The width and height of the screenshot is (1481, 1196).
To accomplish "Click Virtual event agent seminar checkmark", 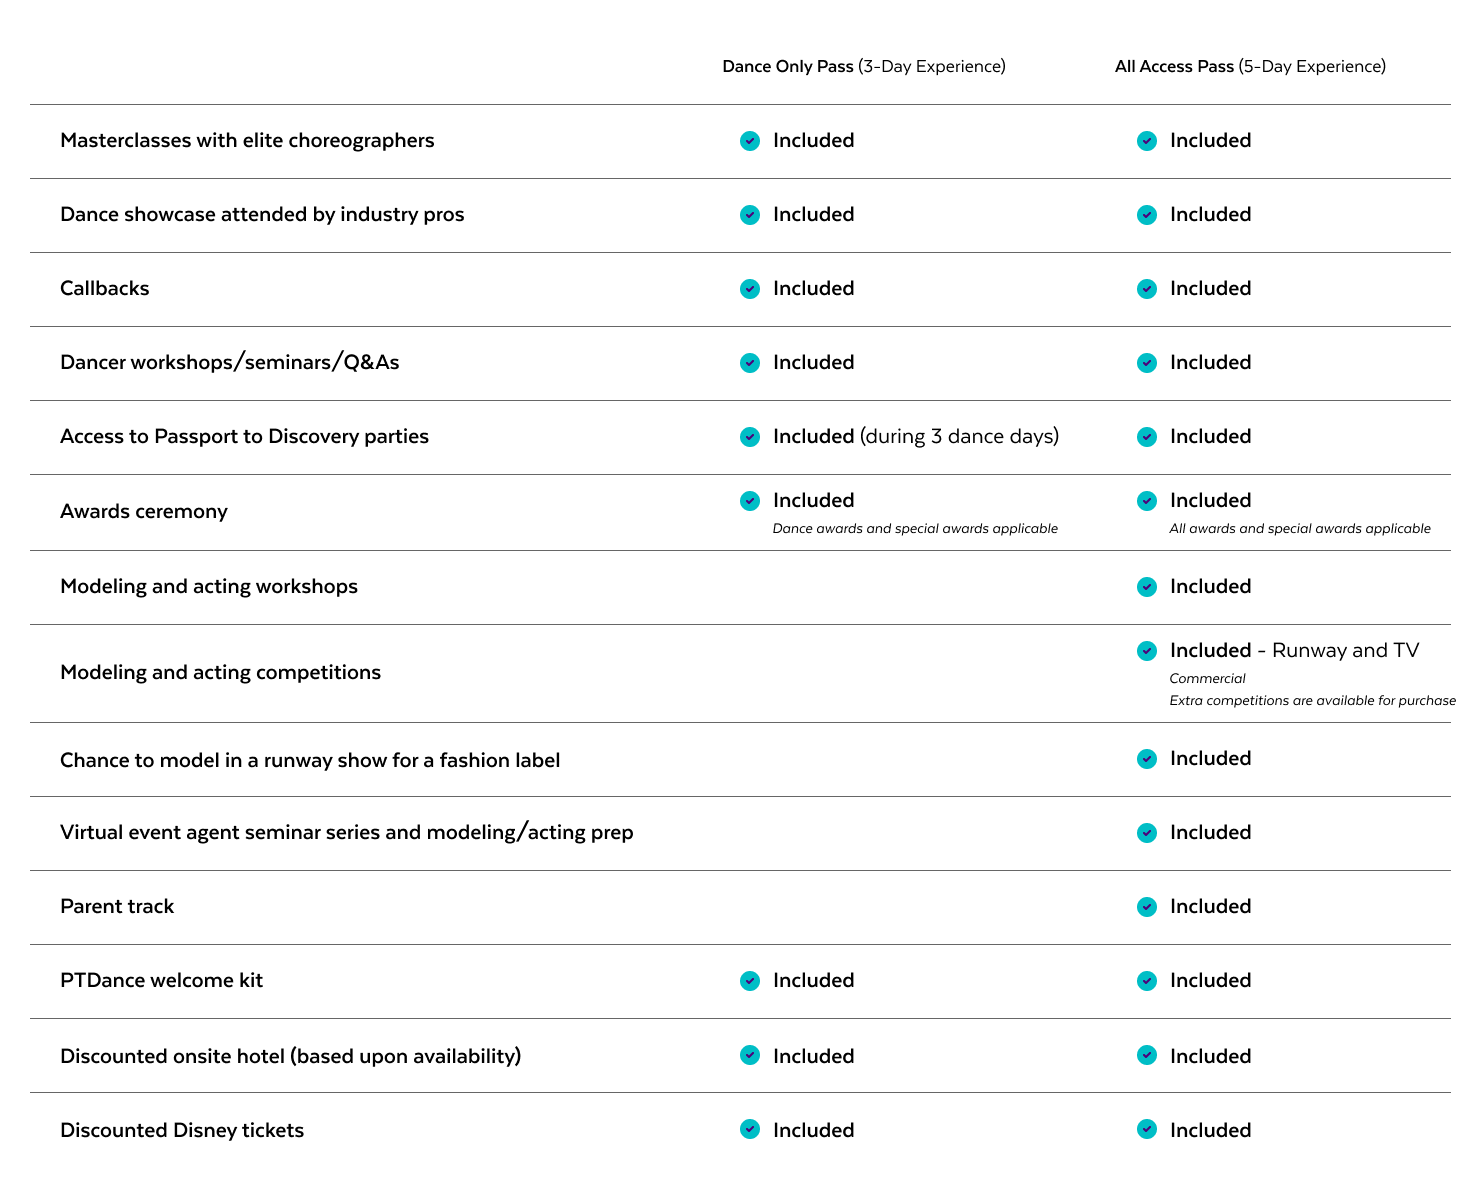I will click(1147, 833).
